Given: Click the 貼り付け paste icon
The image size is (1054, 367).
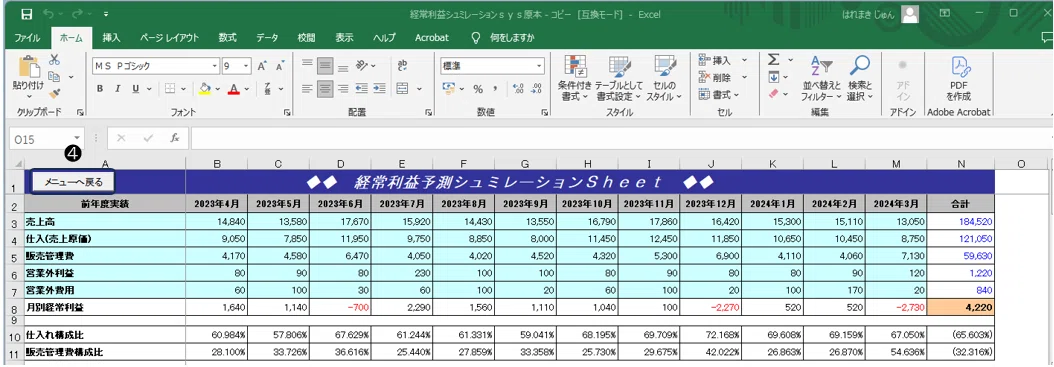Looking at the screenshot, I should click(x=28, y=68).
